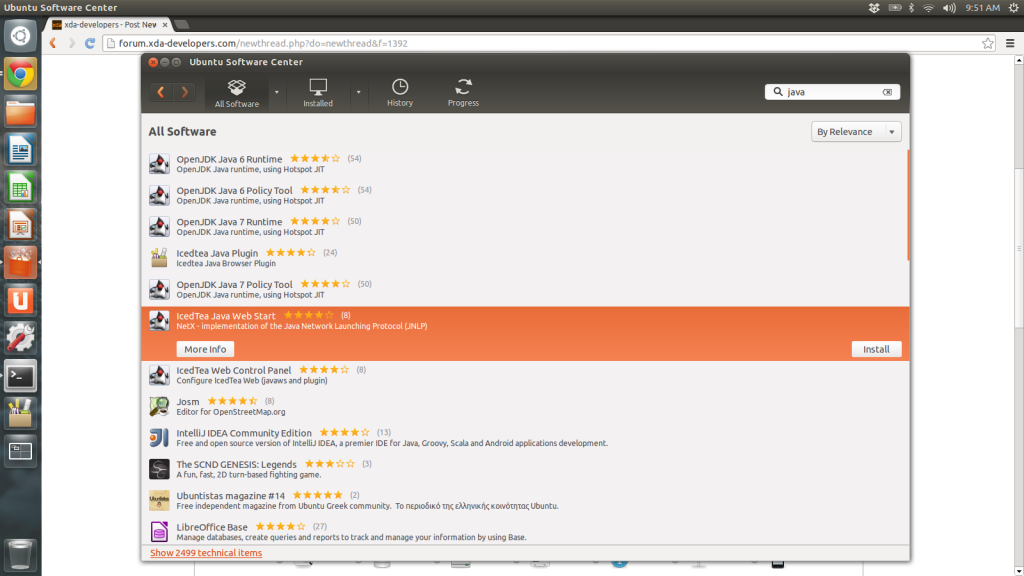
Task: Open LibreOffice Calc from launcher
Action: coord(20,187)
